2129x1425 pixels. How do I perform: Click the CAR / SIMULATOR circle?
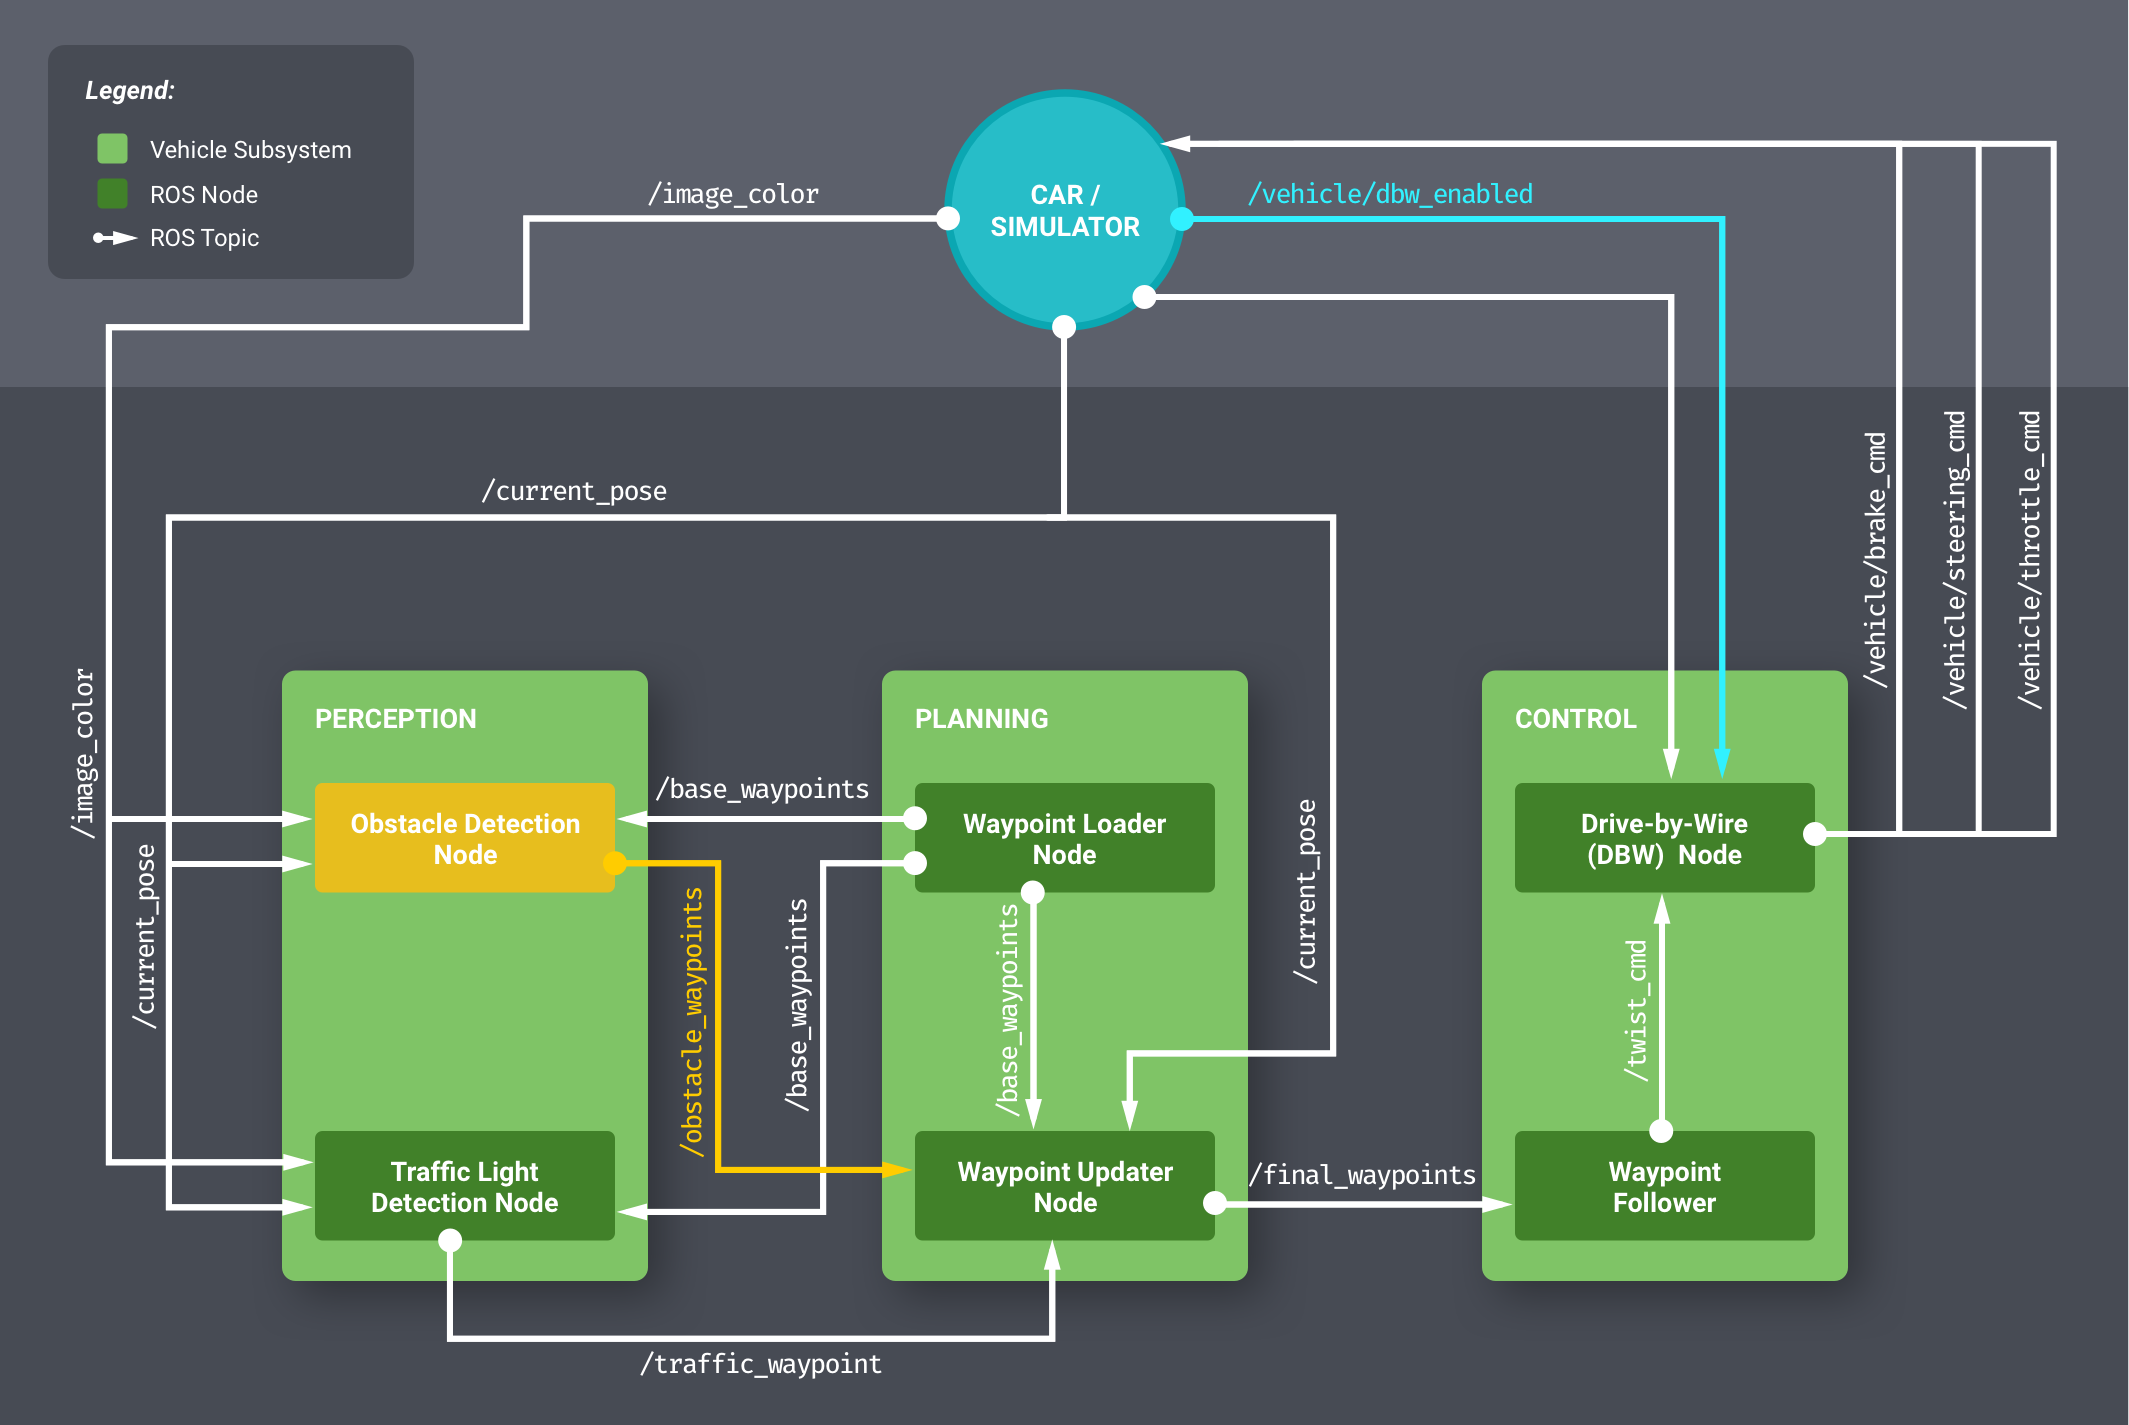click(x=1064, y=210)
